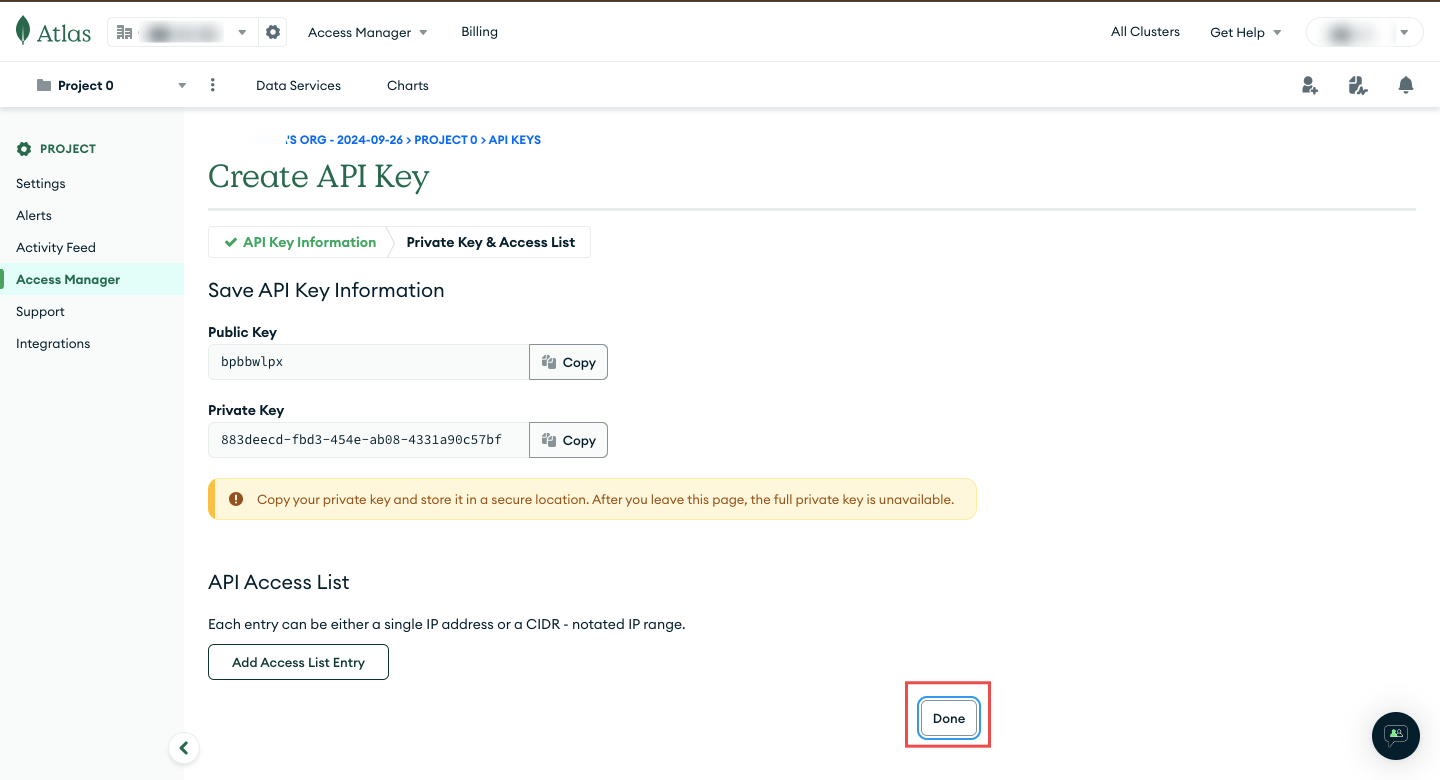1440x780 pixels.
Task: Collapse the left sidebar
Action: (x=184, y=748)
